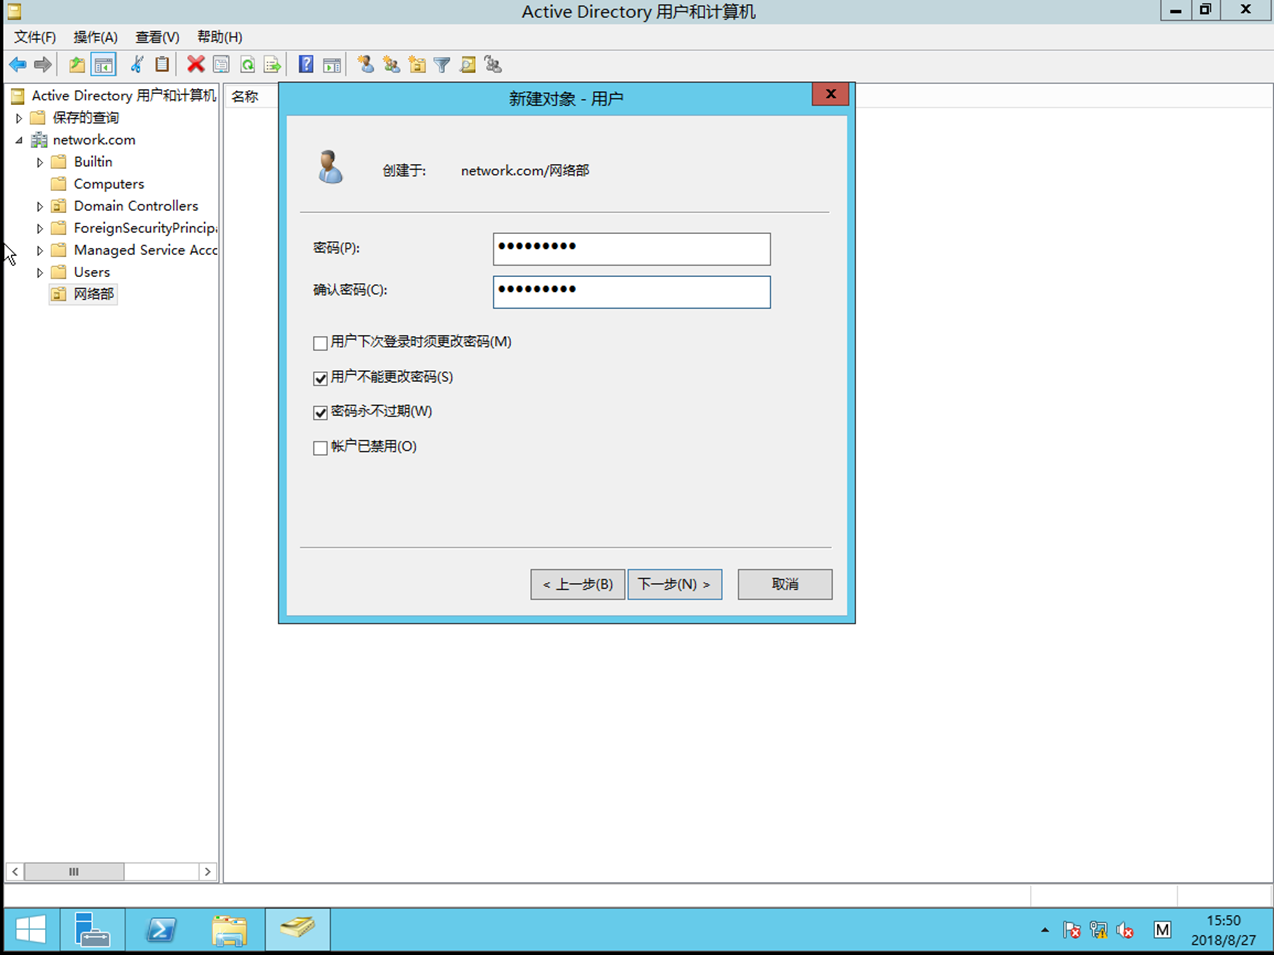Toggle the action pane icon

332,65
